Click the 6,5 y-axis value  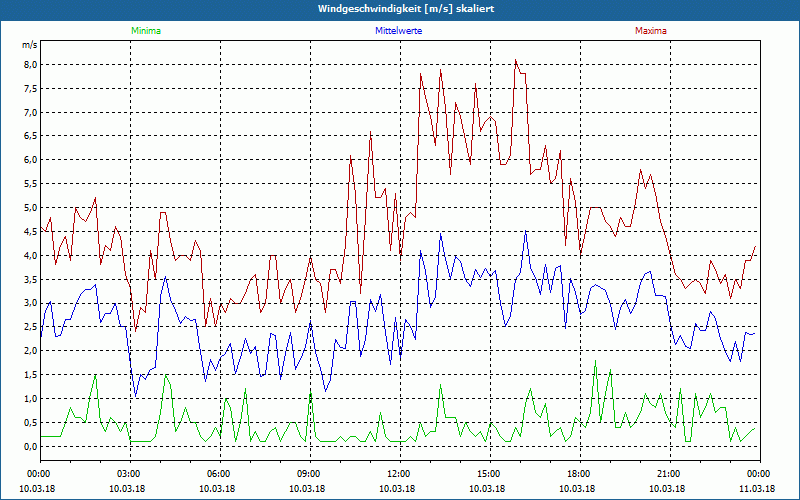pos(31,136)
